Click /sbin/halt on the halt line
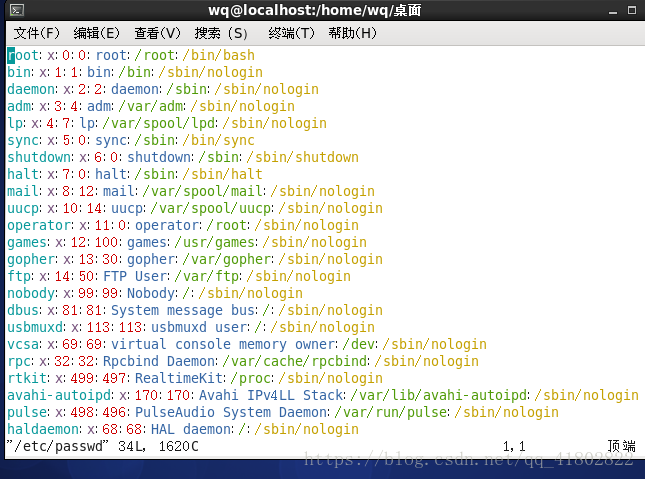This screenshot has width=645, height=479. (x=223, y=174)
